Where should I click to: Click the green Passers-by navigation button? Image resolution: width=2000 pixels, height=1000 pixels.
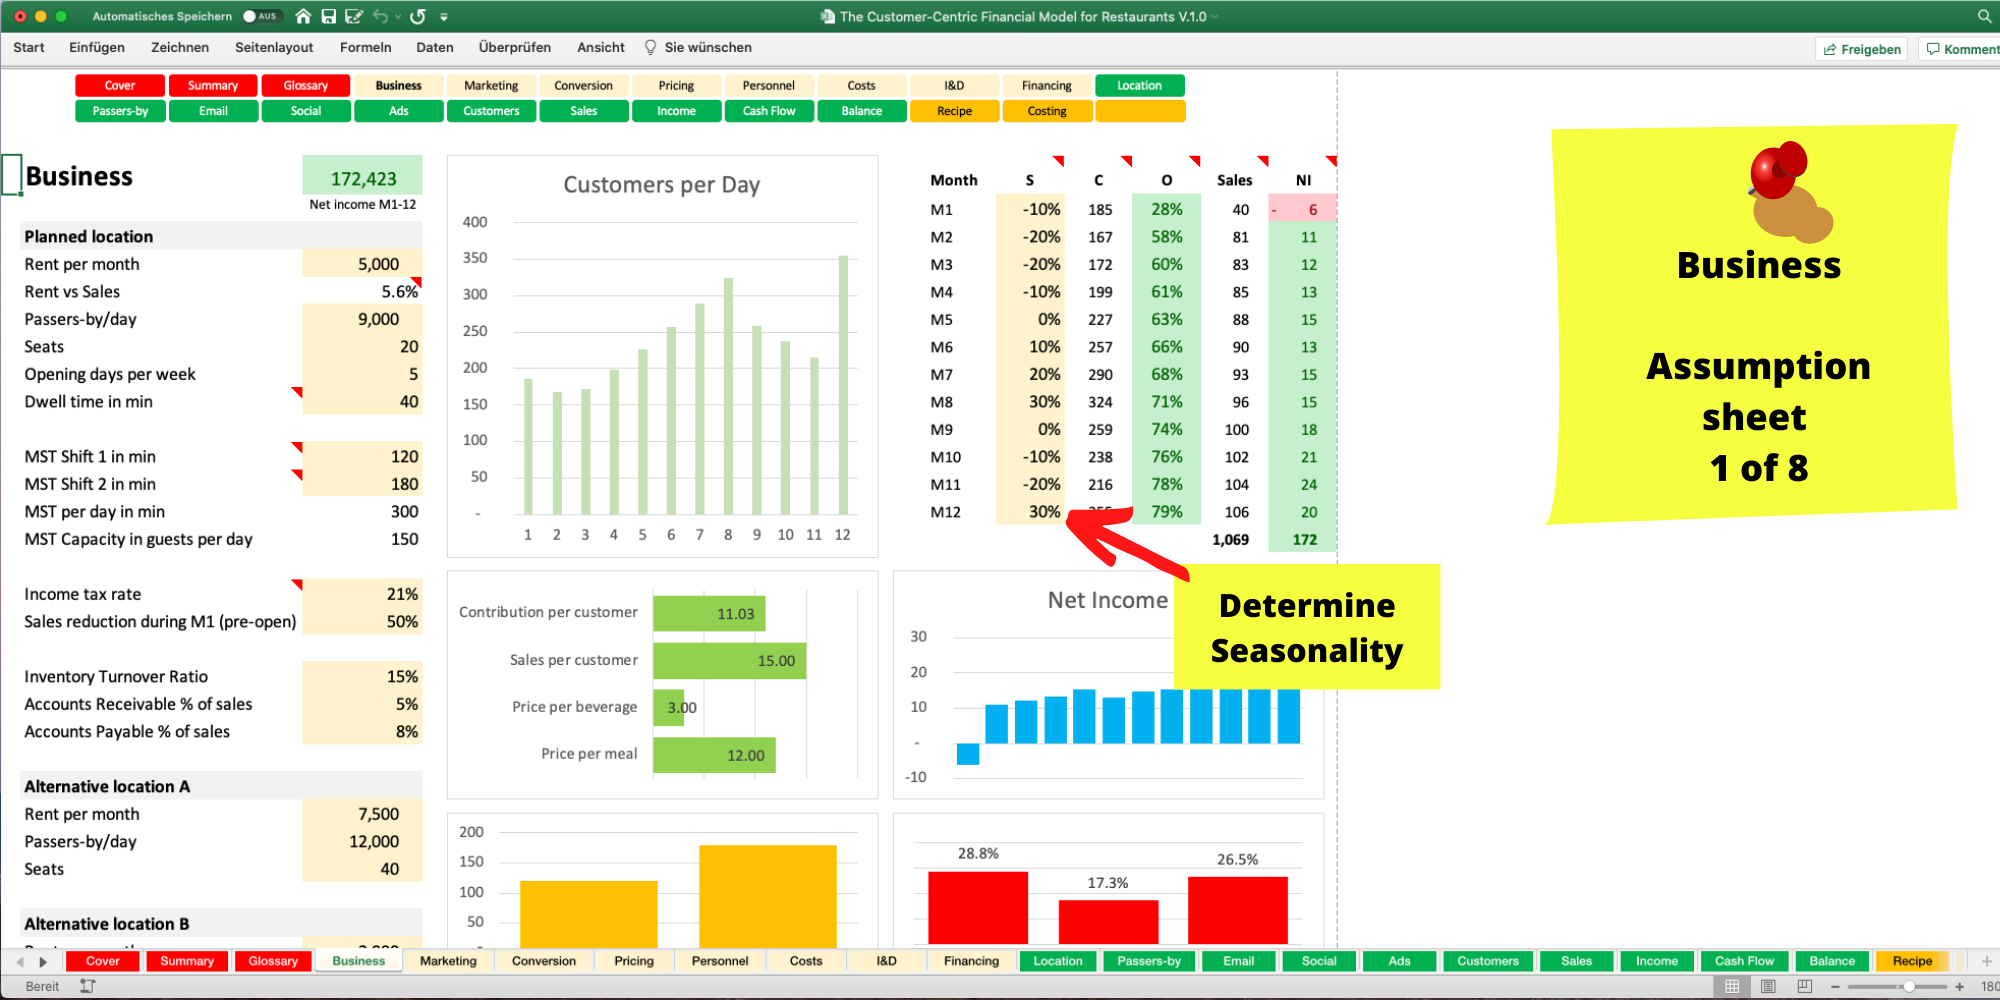pyautogui.click(x=120, y=111)
